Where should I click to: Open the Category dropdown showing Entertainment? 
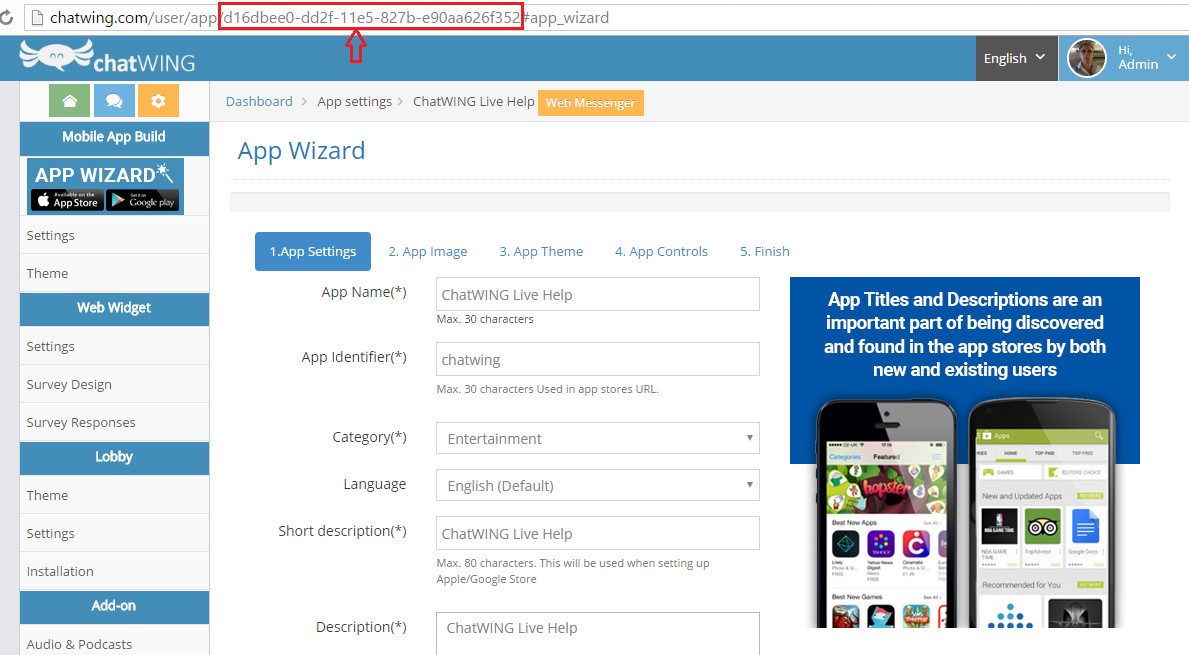(598, 438)
